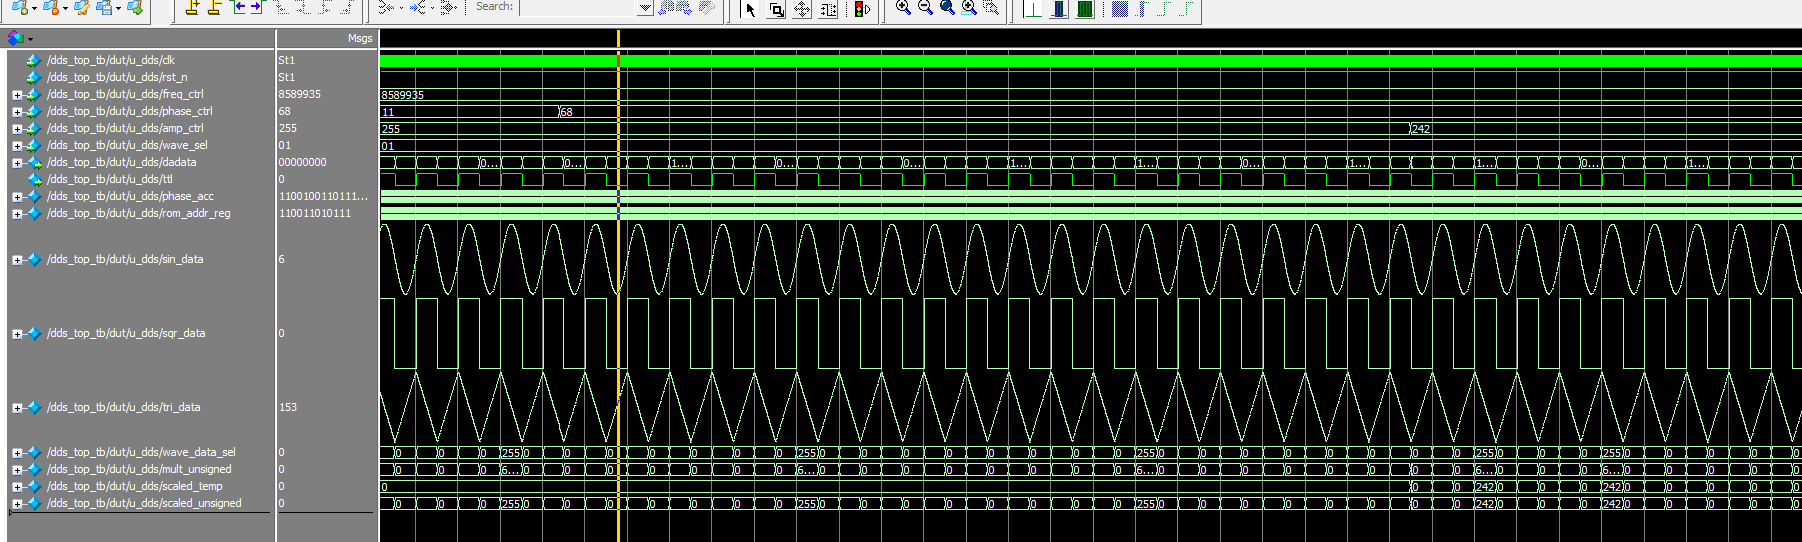This screenshot has width=1802, height=542.
Task: Open the Search field dropdown arrow
Action: click(645, 8)
